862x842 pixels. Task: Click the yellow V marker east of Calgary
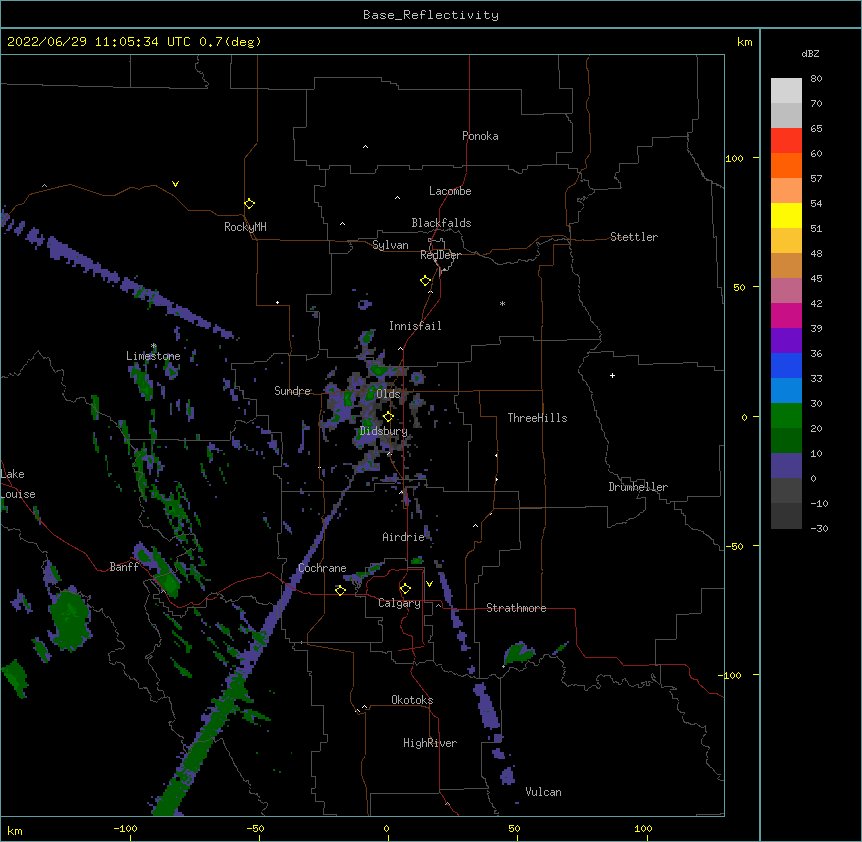pos(429,584)
